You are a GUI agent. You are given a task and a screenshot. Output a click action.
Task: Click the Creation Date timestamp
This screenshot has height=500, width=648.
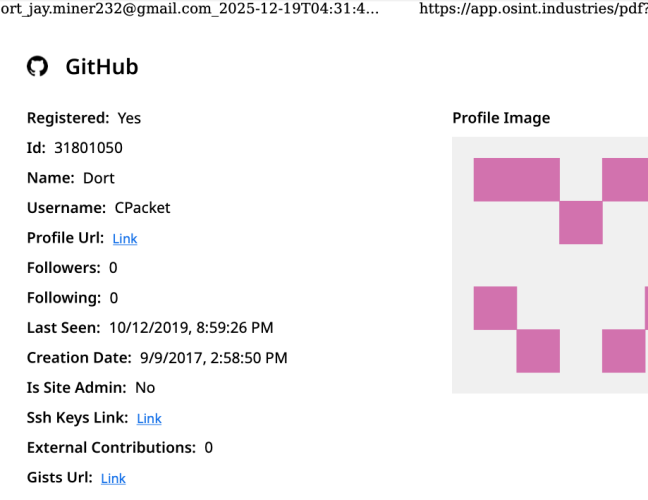pyautogui.click(x=213, y=358)
